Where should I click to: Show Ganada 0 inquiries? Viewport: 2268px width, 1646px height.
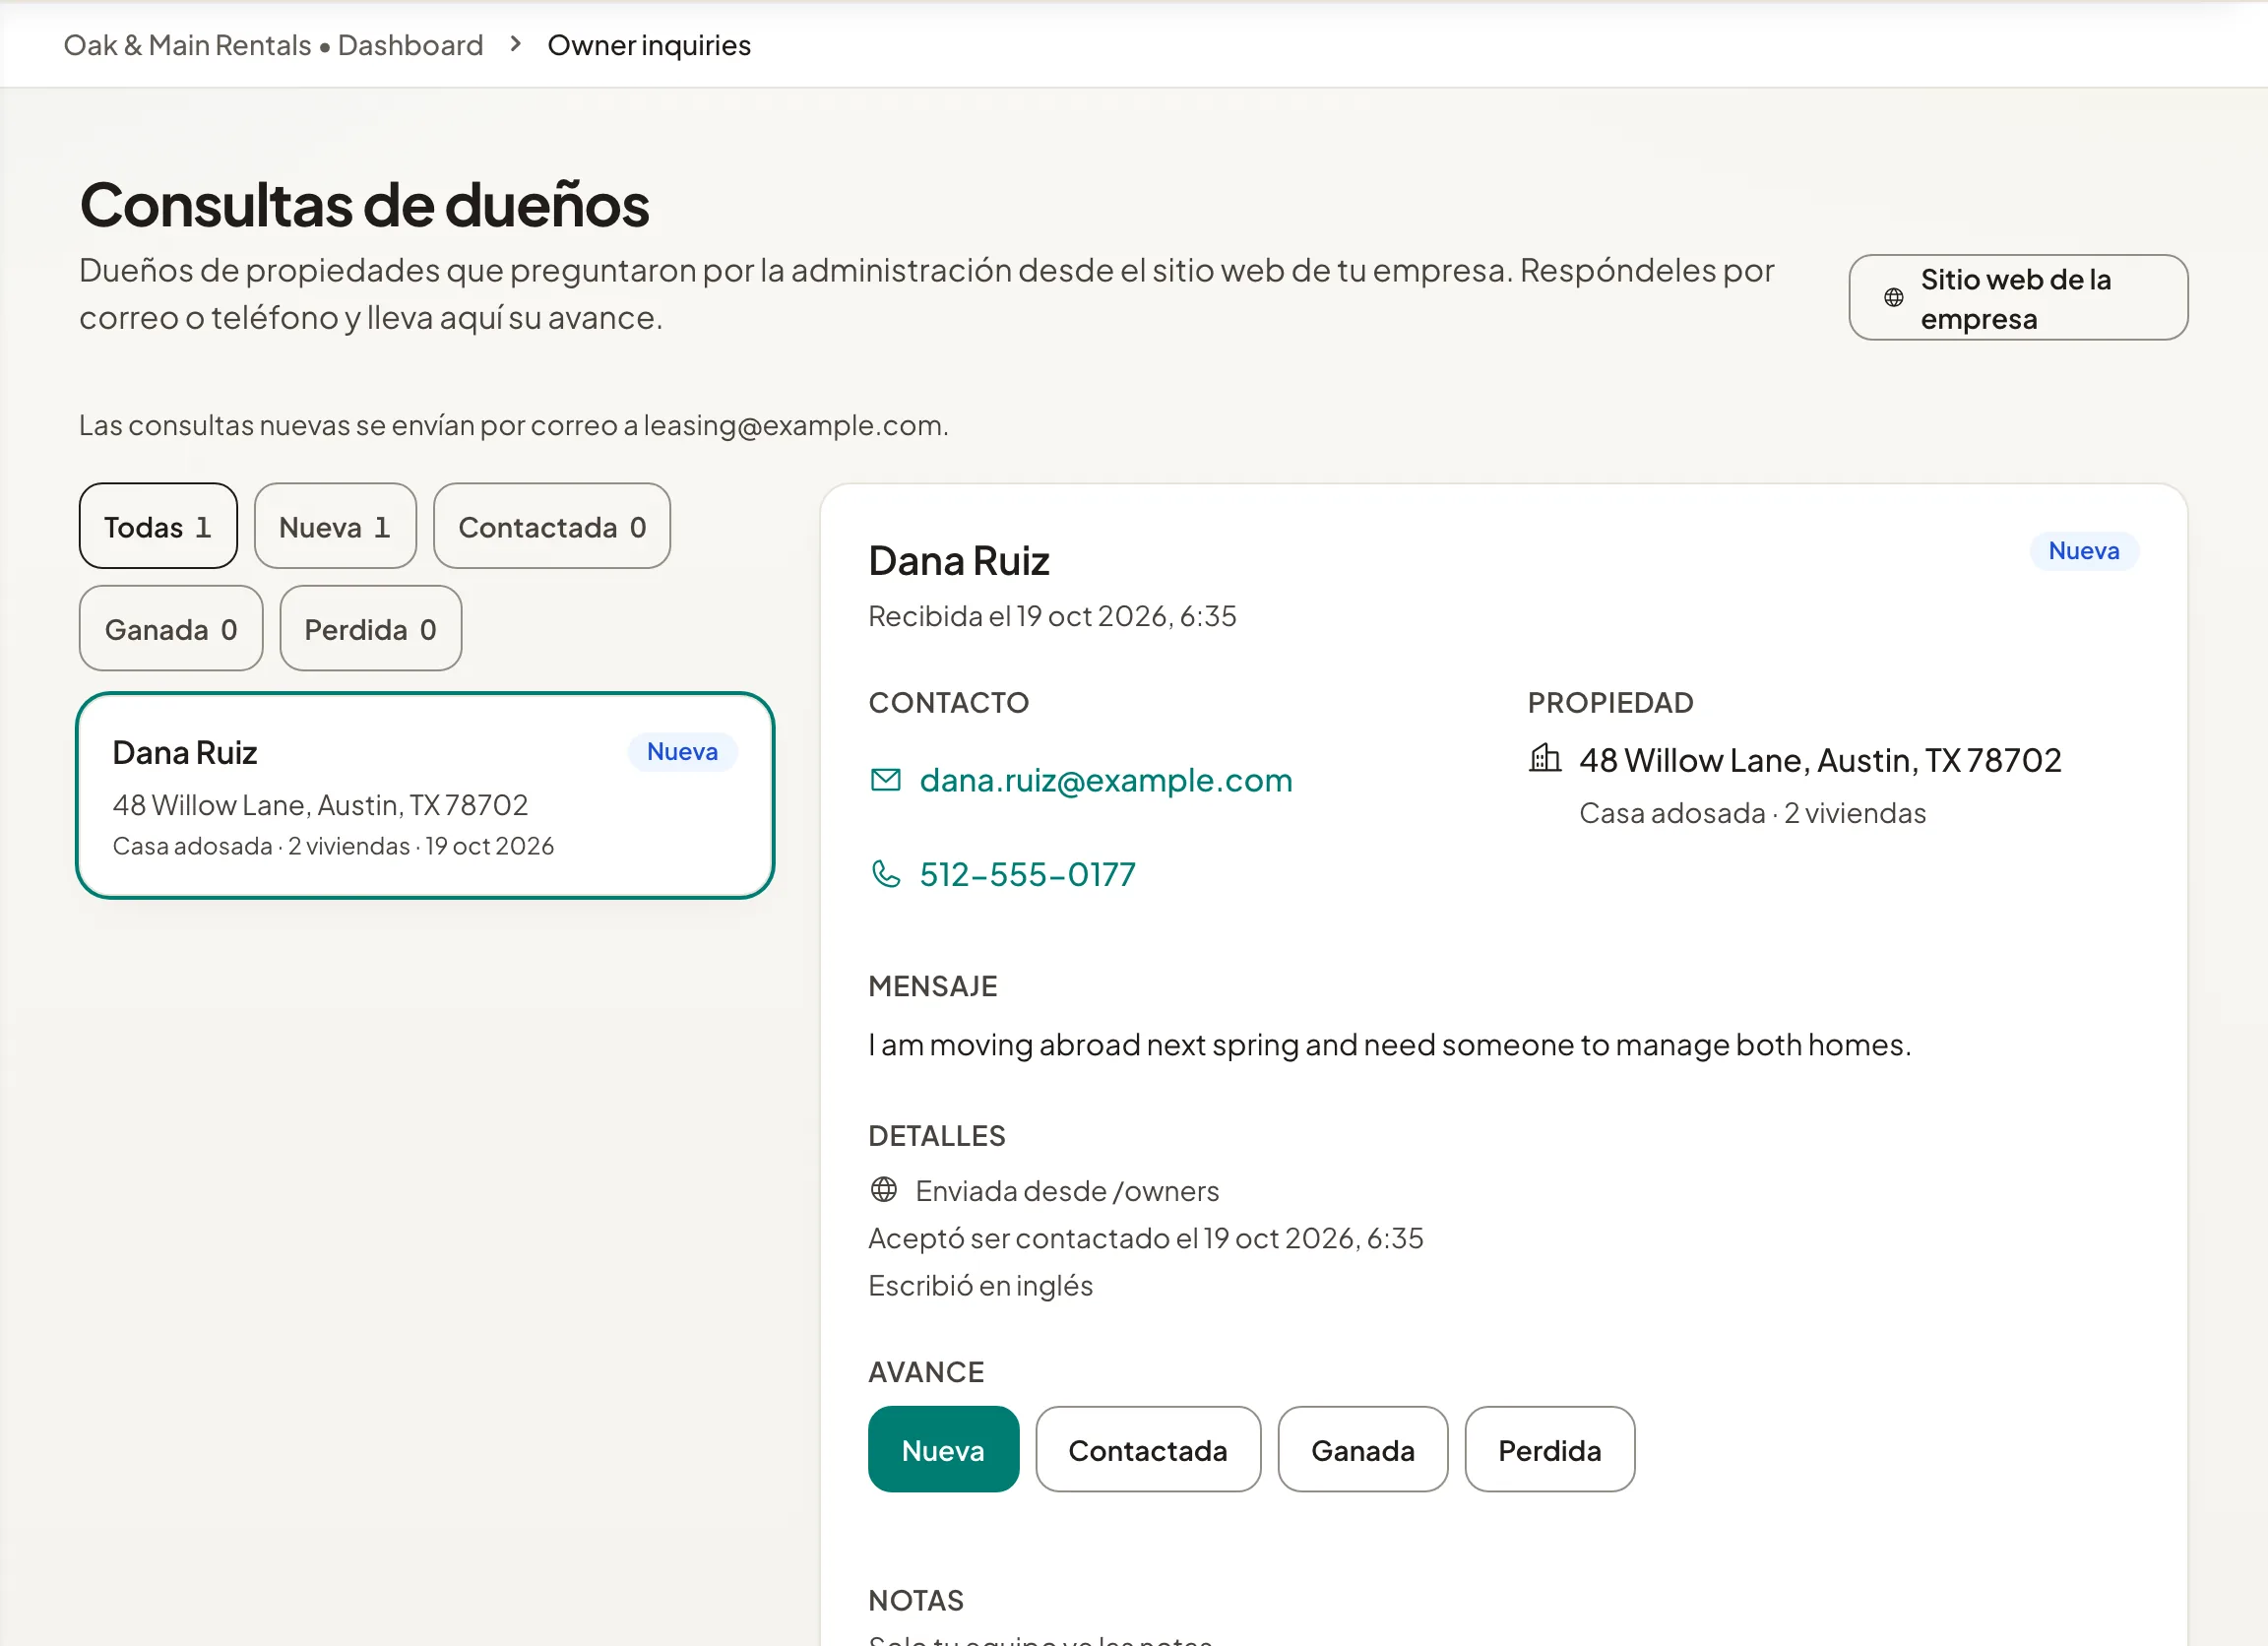click(171, 628)
